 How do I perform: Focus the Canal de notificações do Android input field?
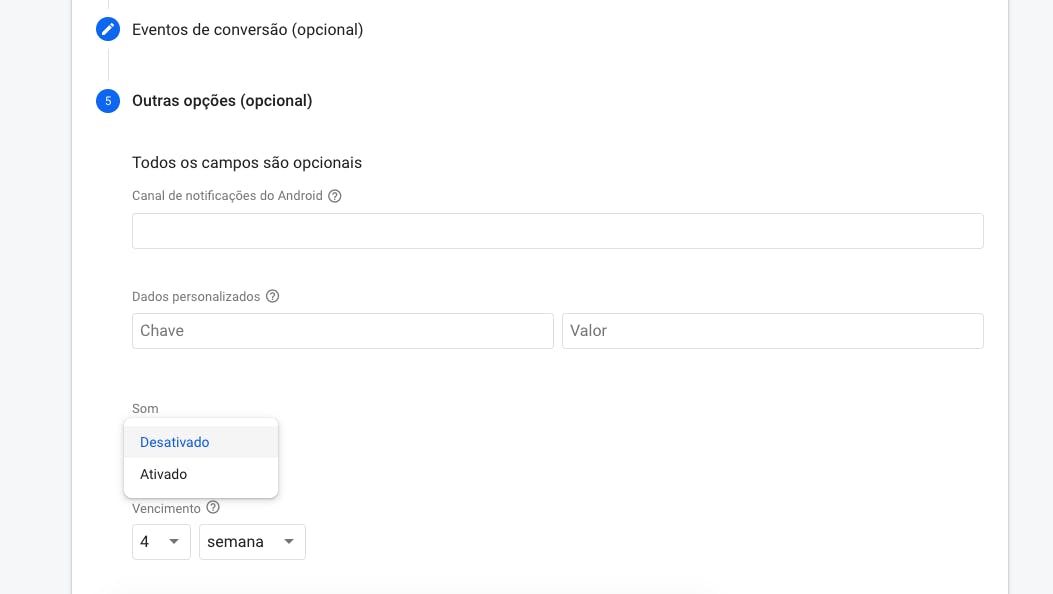click(x=557, y=230)
